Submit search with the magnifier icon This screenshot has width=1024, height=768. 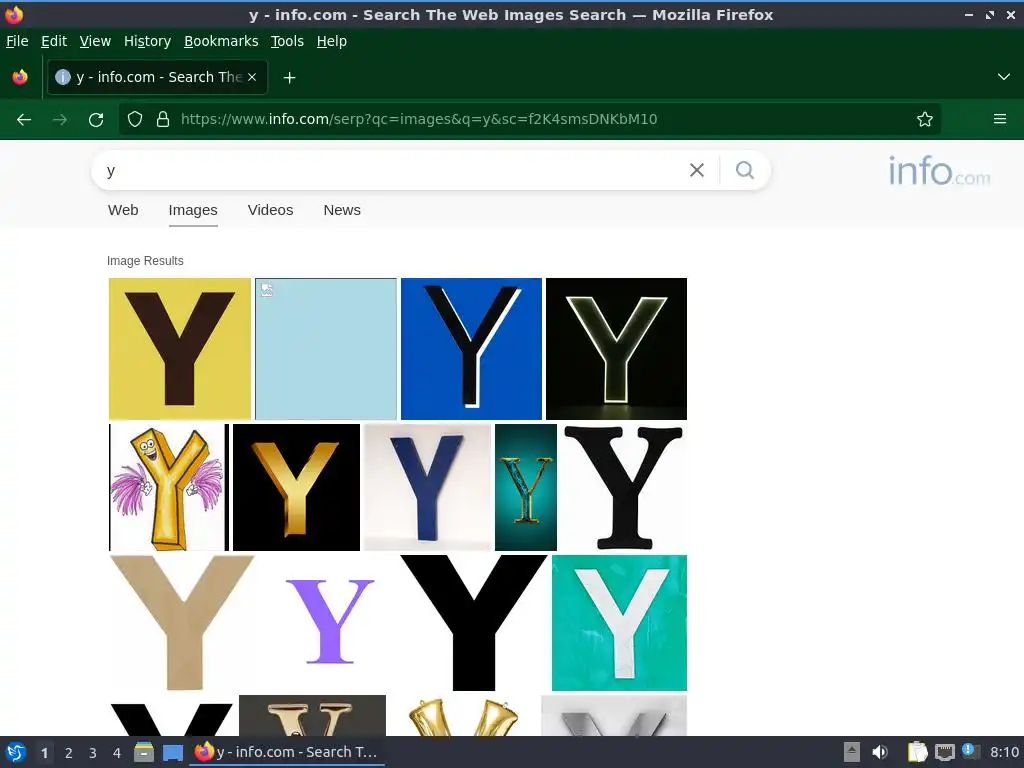744,170
